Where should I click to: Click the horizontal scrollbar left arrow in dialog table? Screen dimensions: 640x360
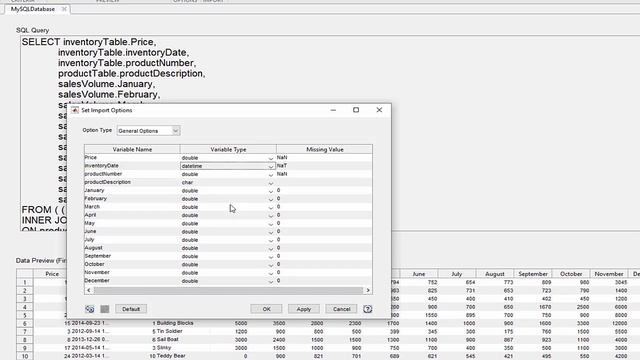89,290
